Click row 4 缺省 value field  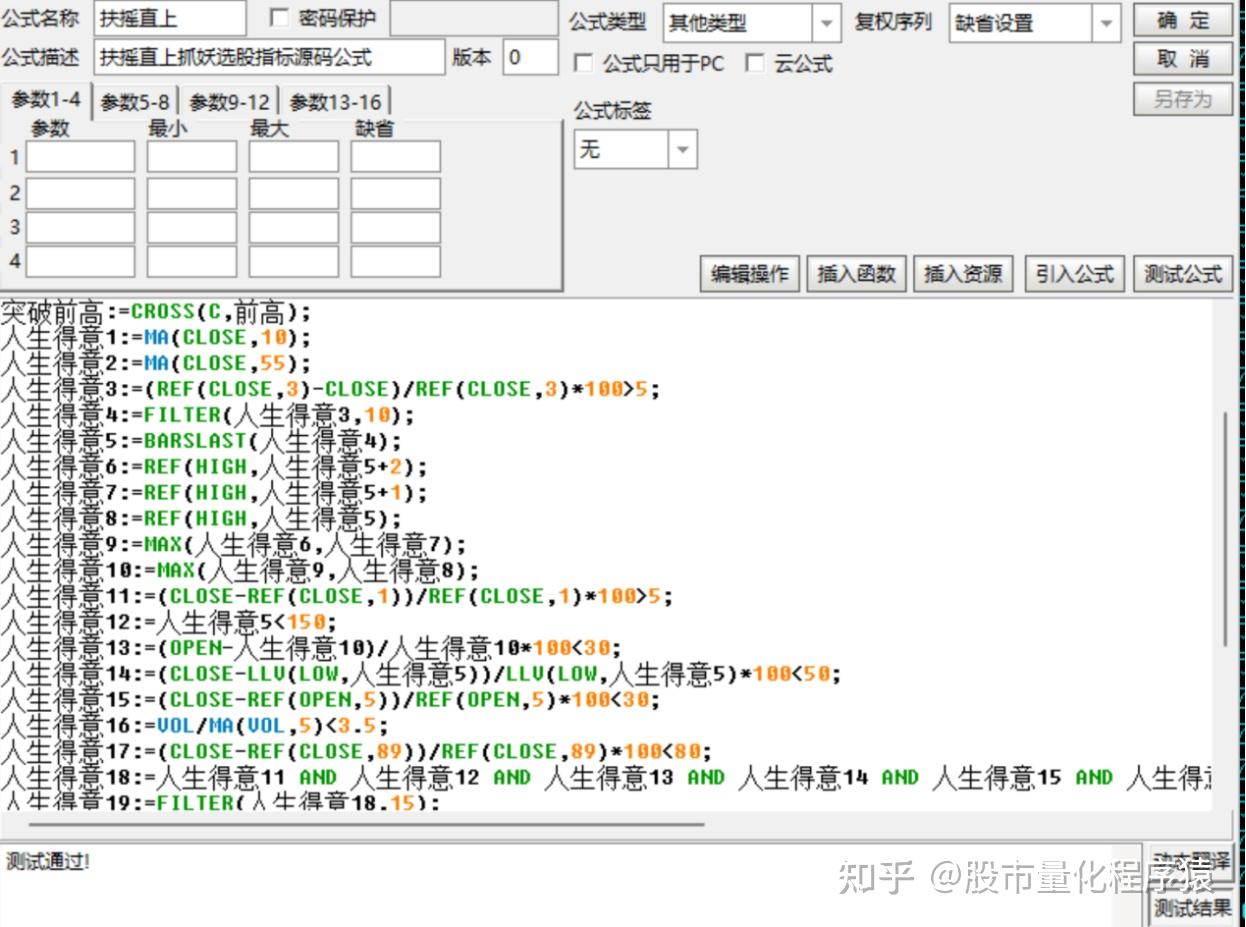click(395, 261)
